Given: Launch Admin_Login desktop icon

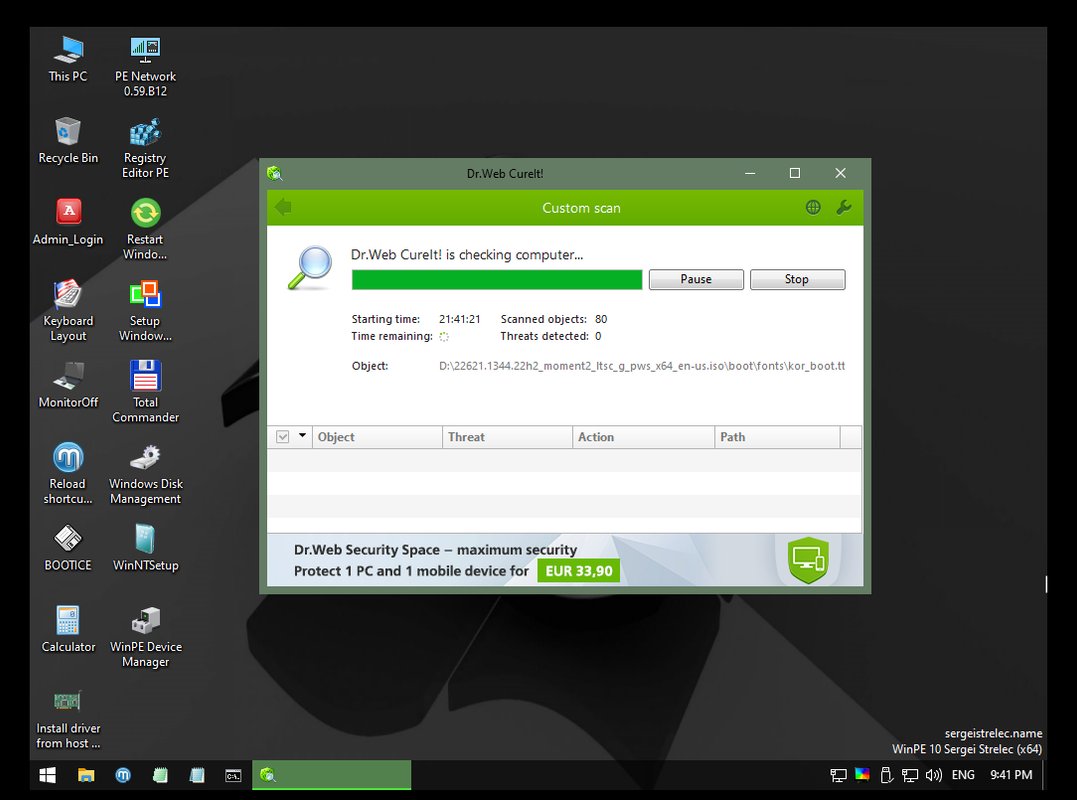Looking at the screenshot, I should tap(68, 222).
